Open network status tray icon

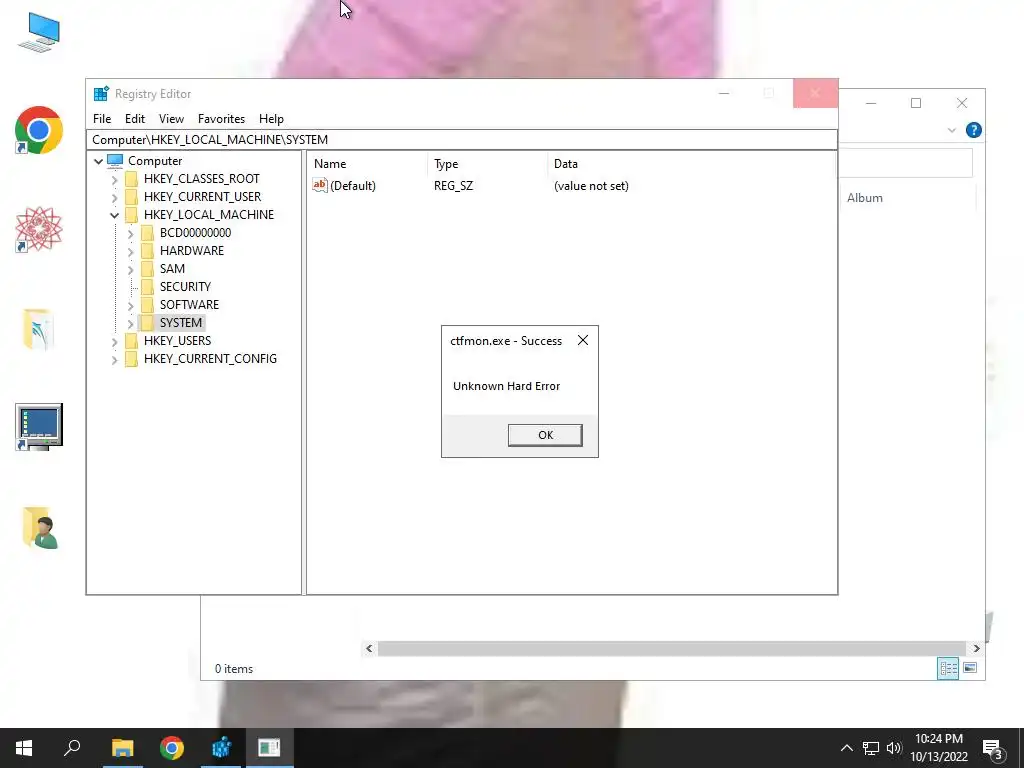pyautogui.click(x=871, y=748)
